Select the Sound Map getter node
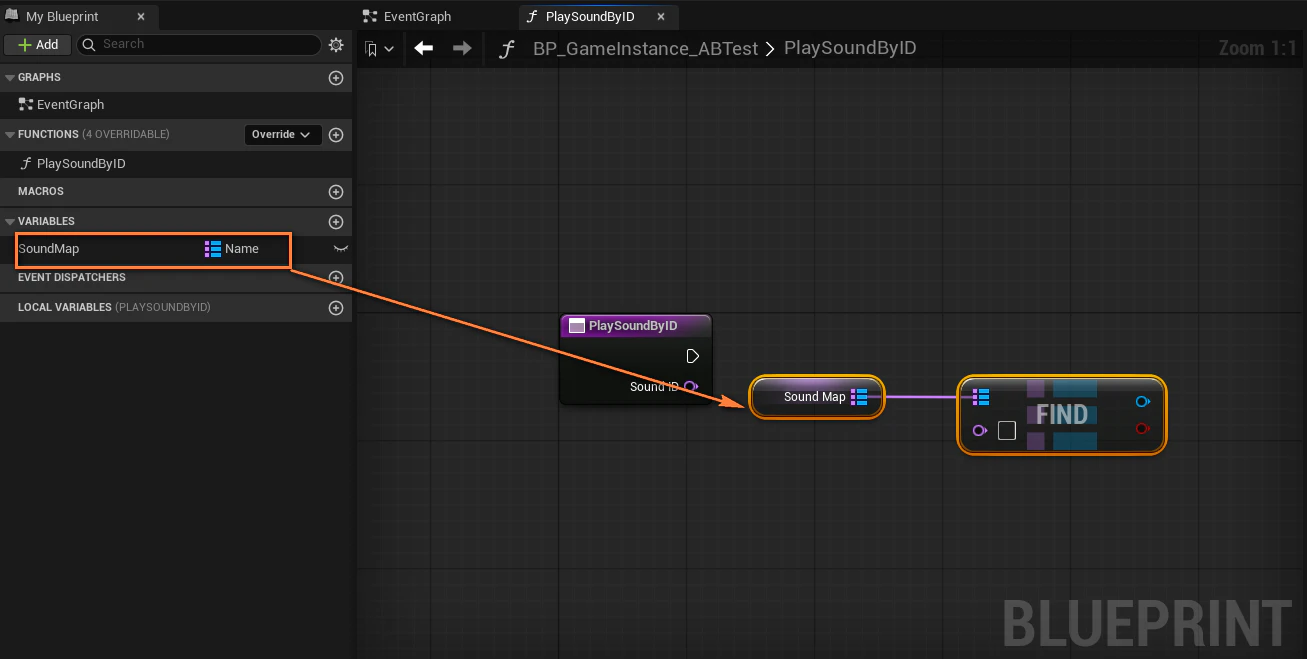 pyautogui.click(x=817, y=397)
